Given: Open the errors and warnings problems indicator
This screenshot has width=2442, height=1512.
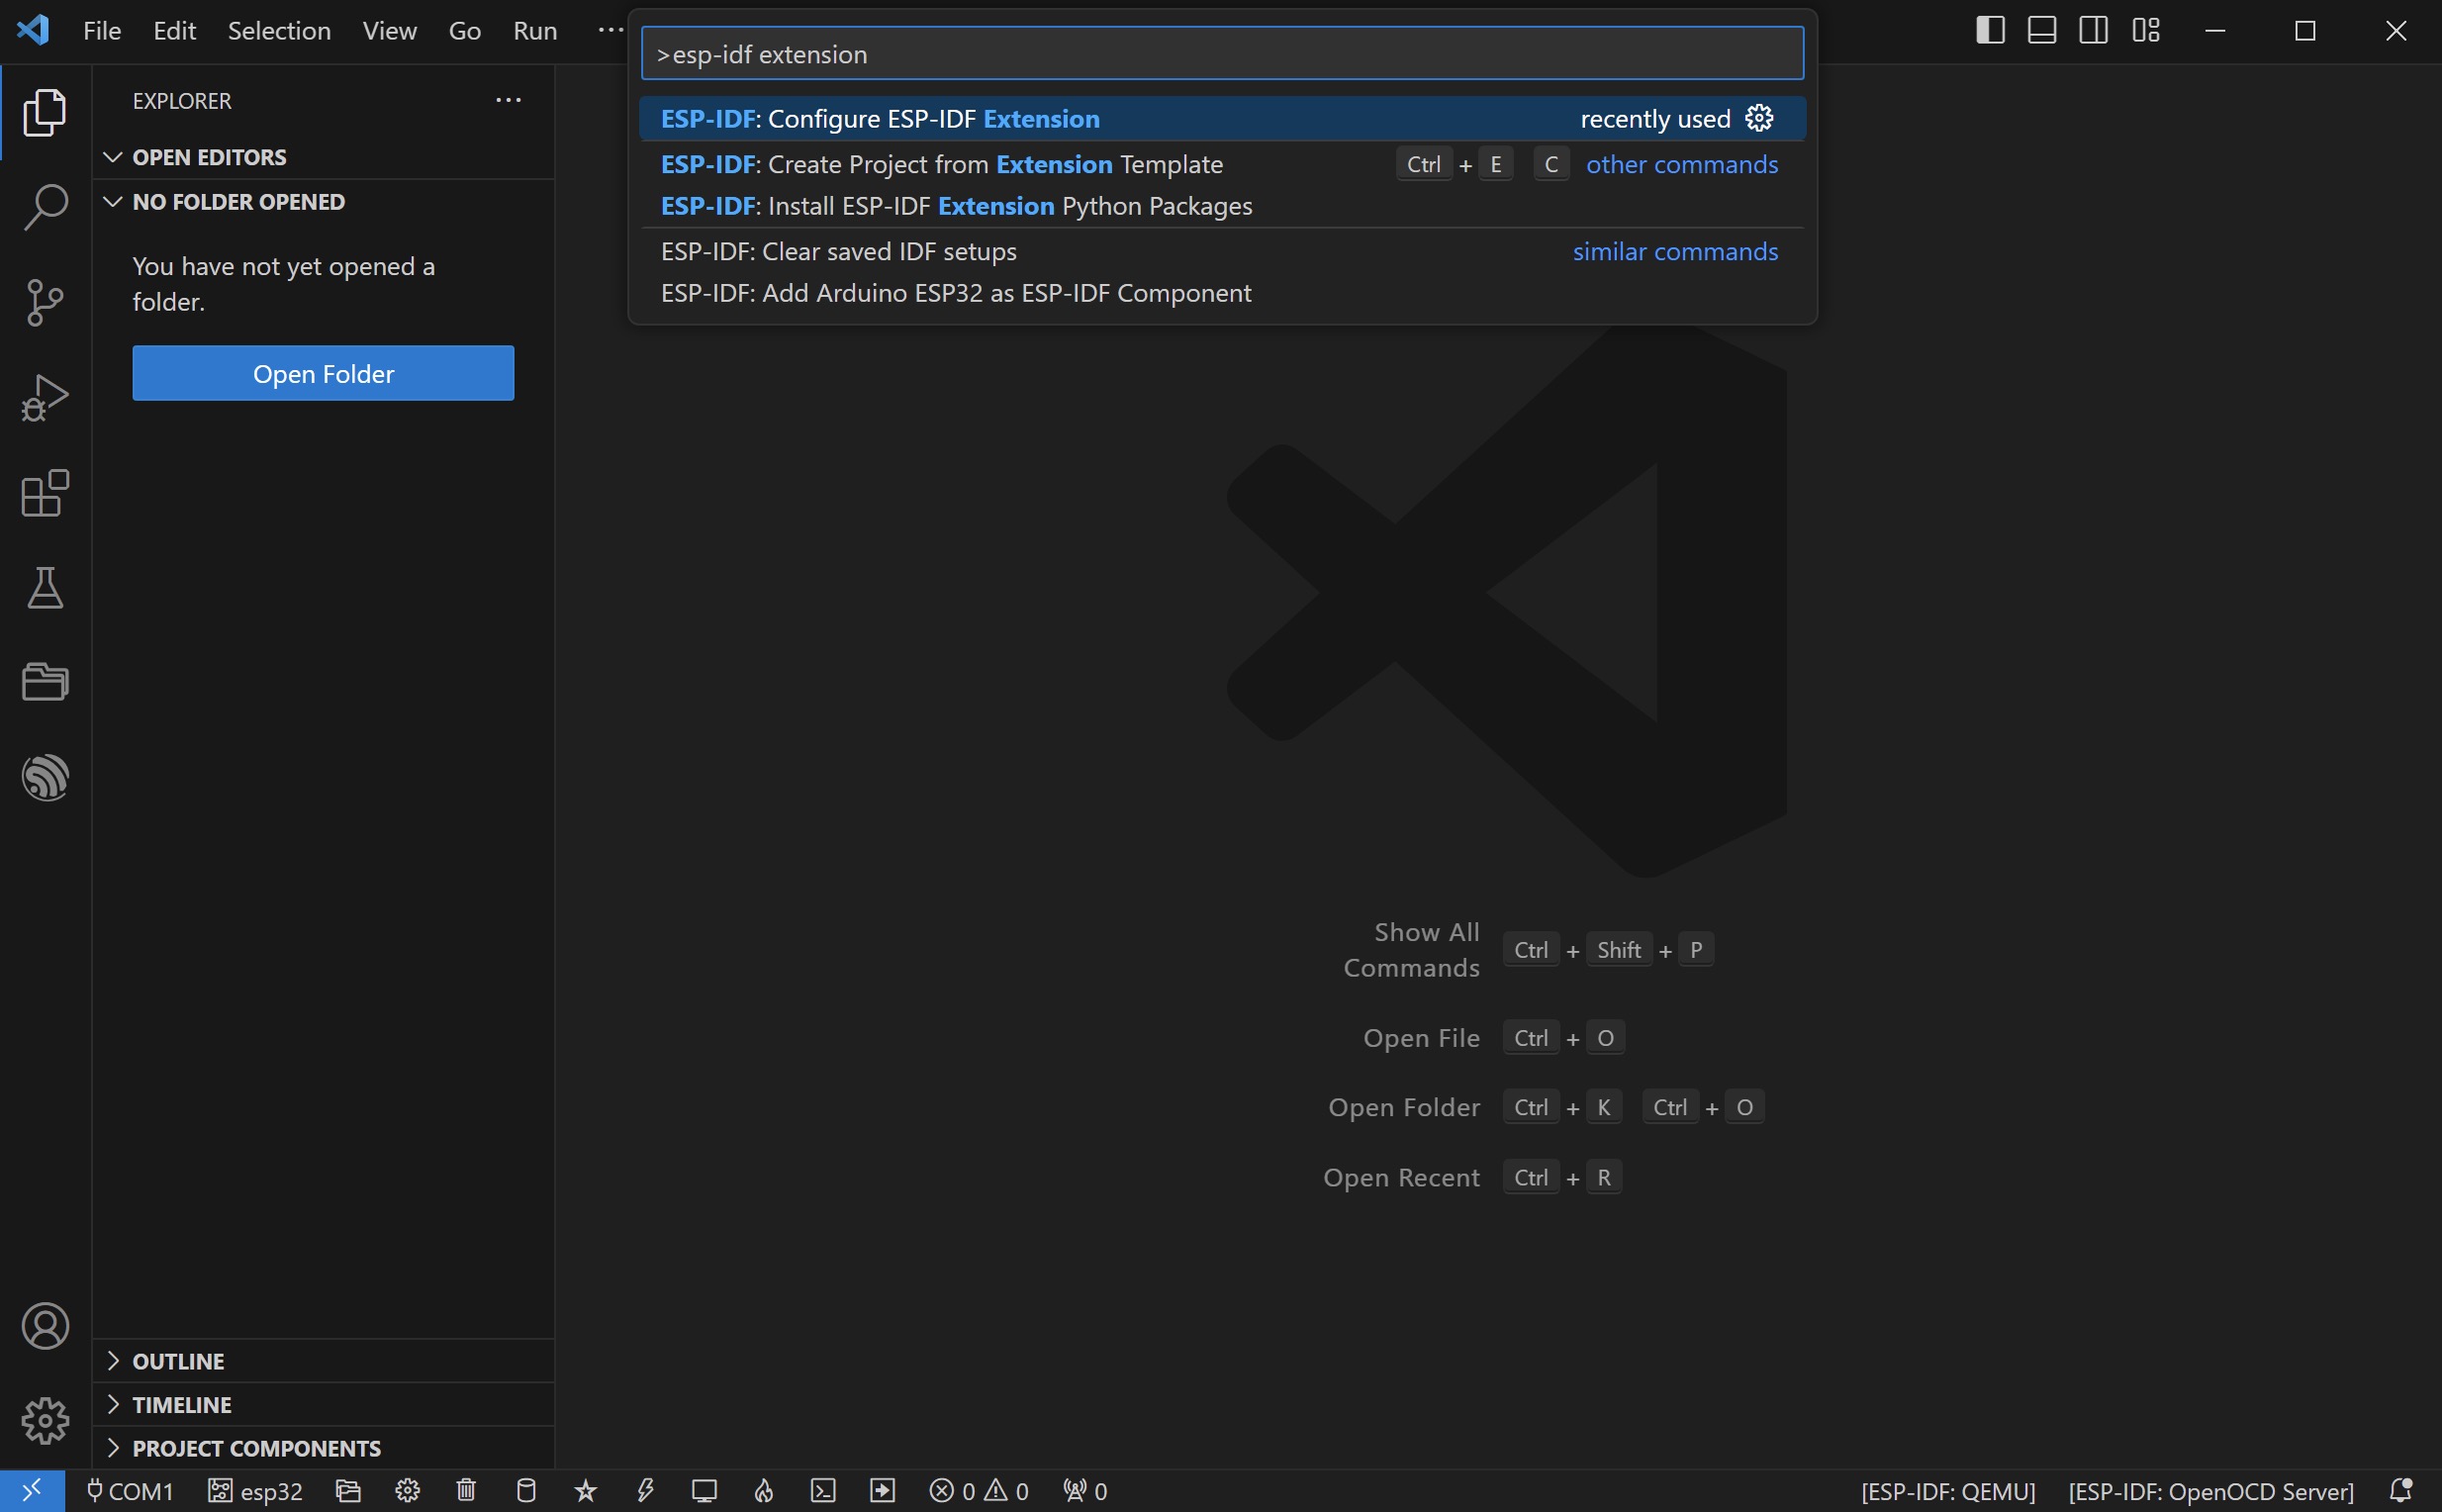Looking at the screenshot, I should [979, 1491].
